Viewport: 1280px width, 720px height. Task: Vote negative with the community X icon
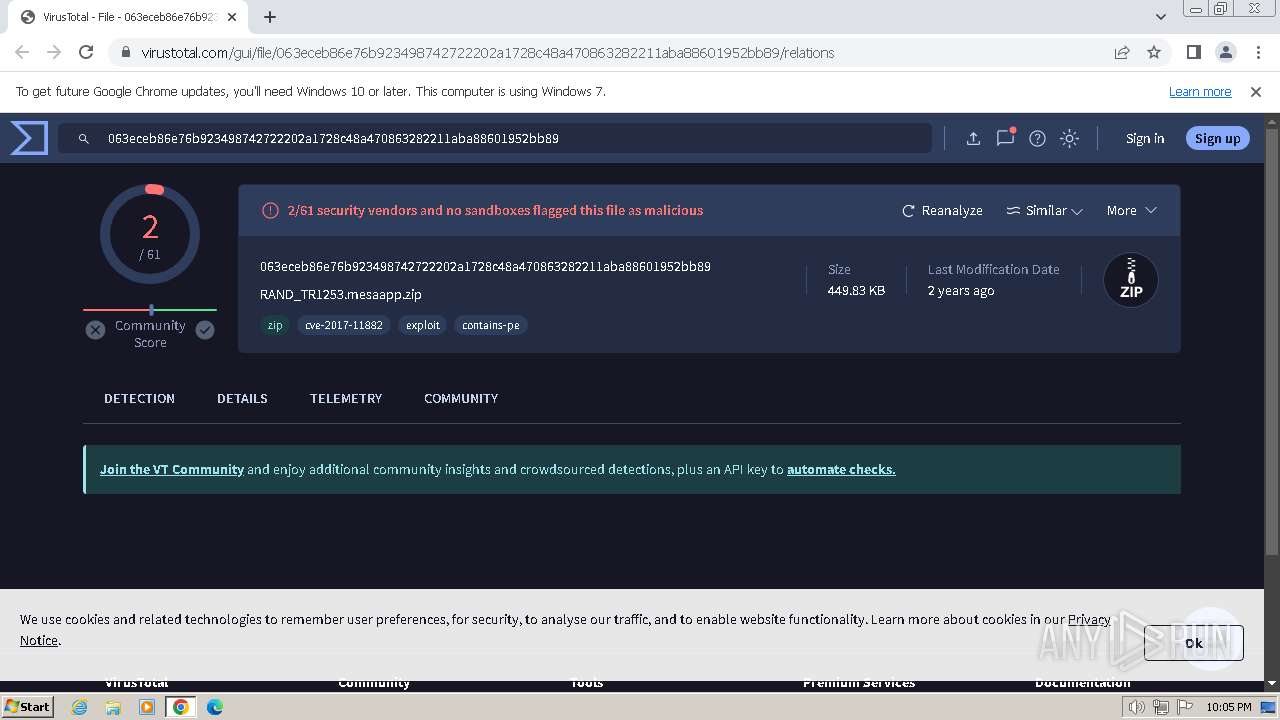coord(95,330)
